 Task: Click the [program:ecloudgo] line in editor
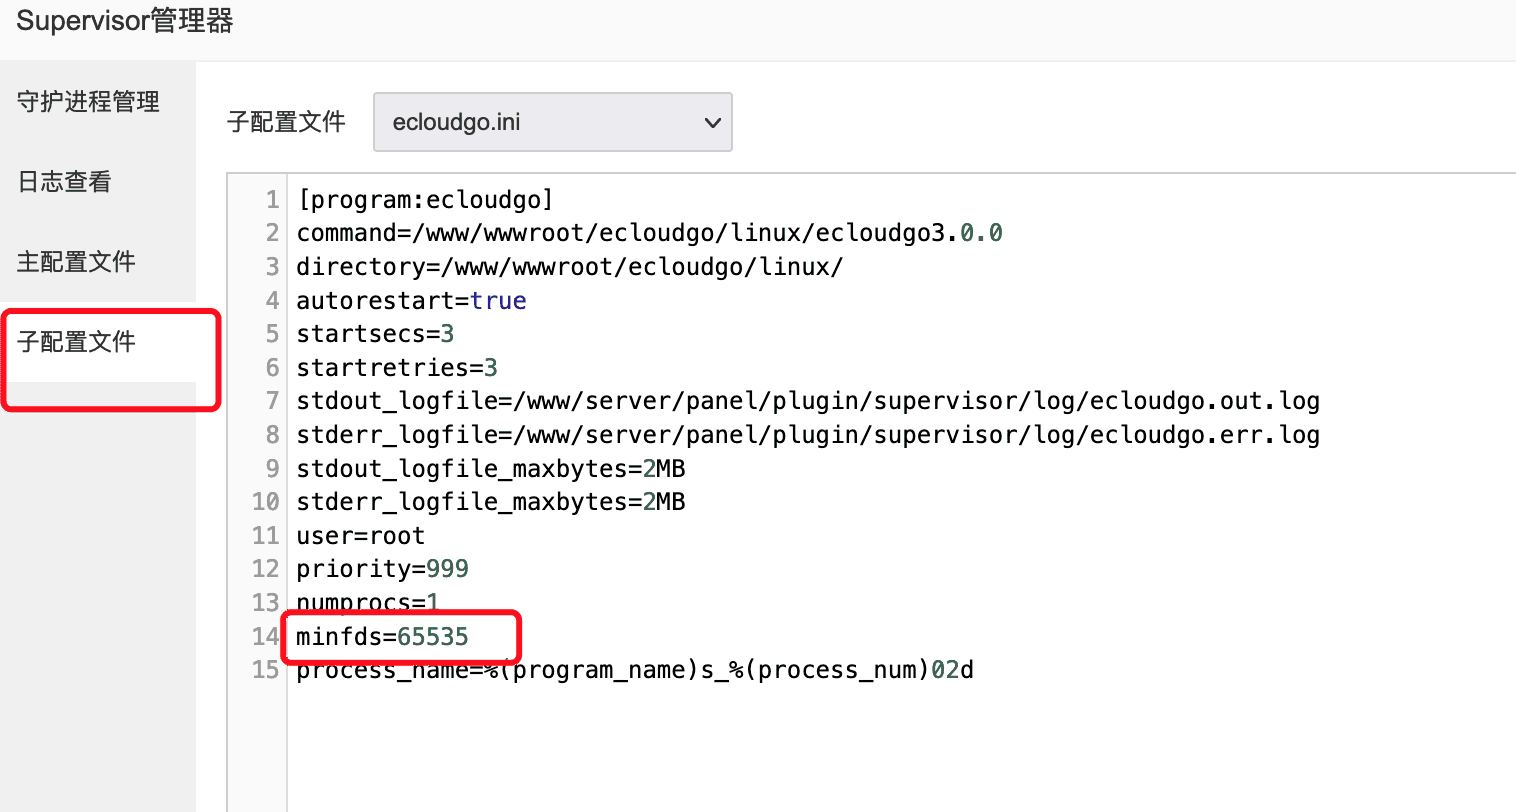tap(424, 200)
